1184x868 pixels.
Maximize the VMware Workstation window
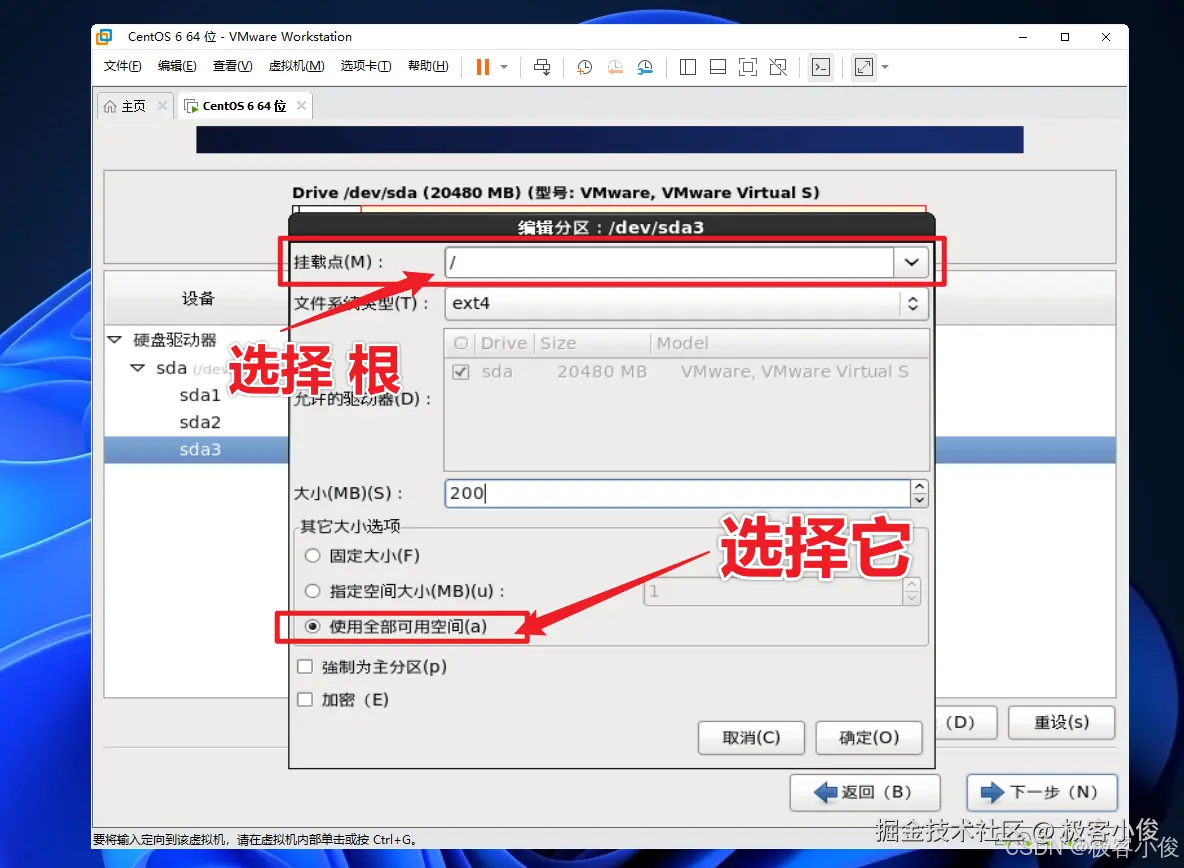pyautogui.click(x=1065, y=37)
